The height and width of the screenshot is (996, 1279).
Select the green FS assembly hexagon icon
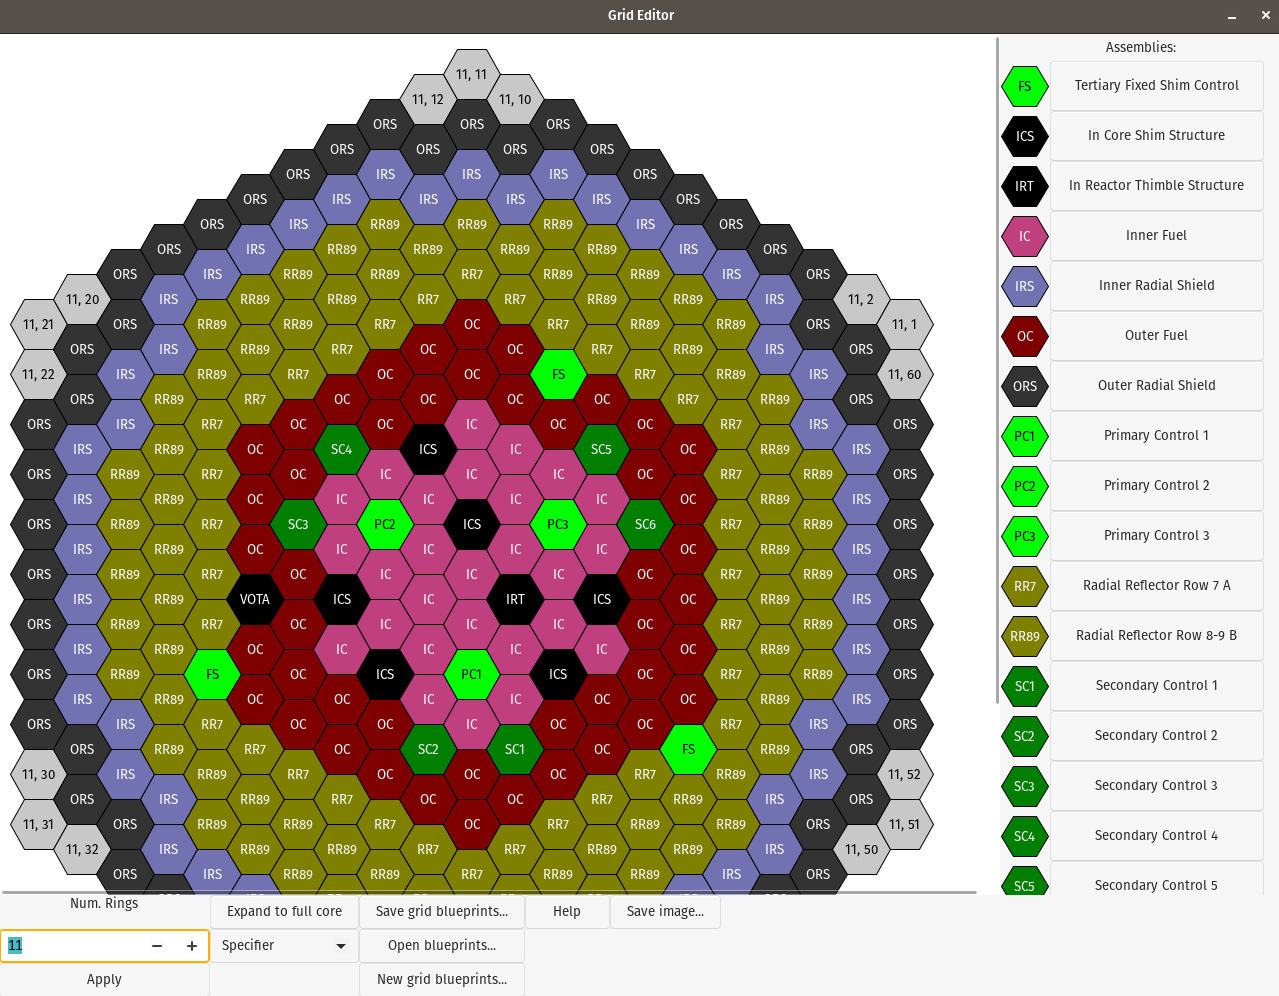pos(1024,86)
